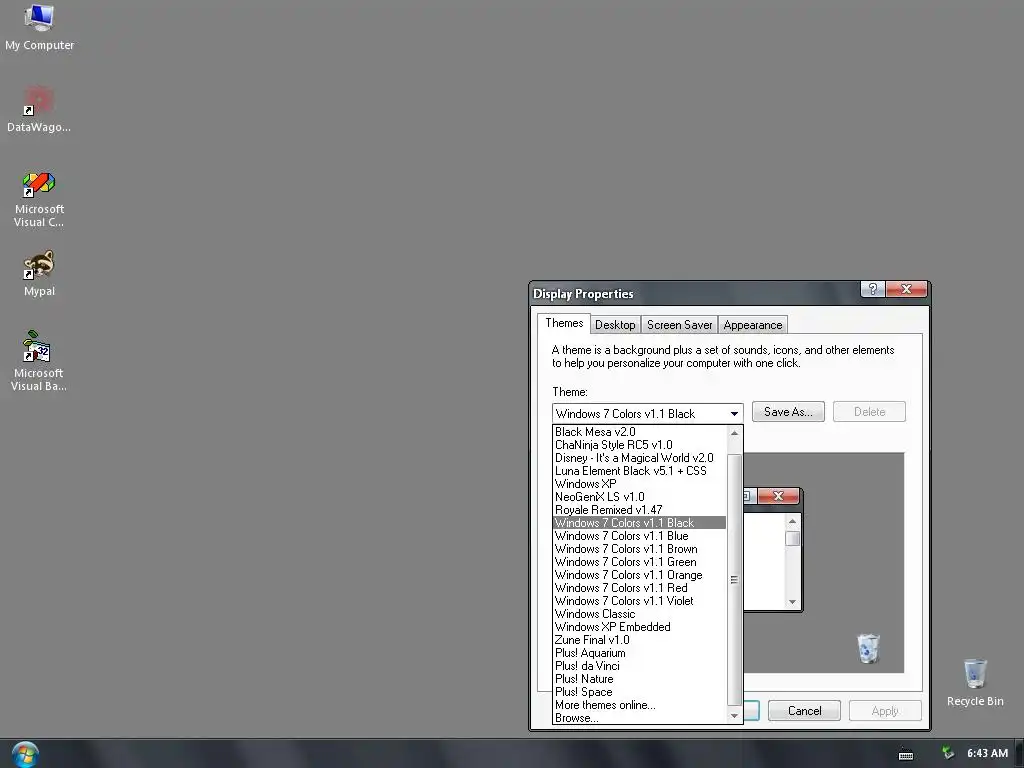1024x768 pixels.
Task: Select the Microsoft Visual Ba... shortcut icon
Action: (x=39, y=361)
